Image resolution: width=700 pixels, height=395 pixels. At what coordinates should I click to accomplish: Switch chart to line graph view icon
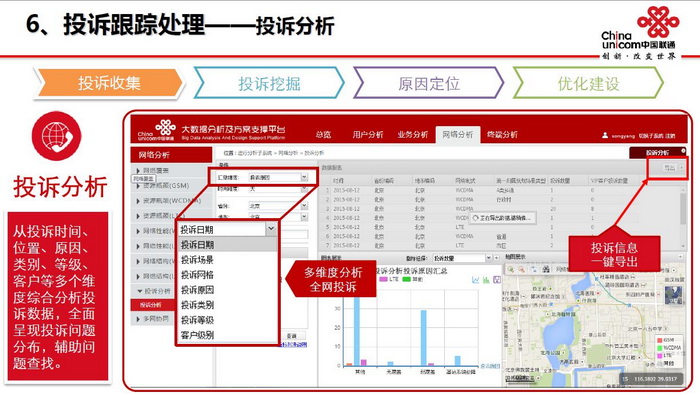[475, 280]
